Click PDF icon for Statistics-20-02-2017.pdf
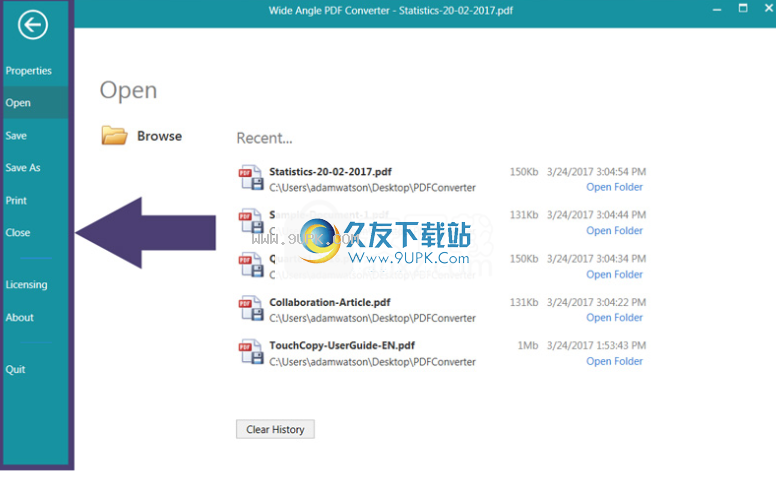776x483 pixels. 251,178
